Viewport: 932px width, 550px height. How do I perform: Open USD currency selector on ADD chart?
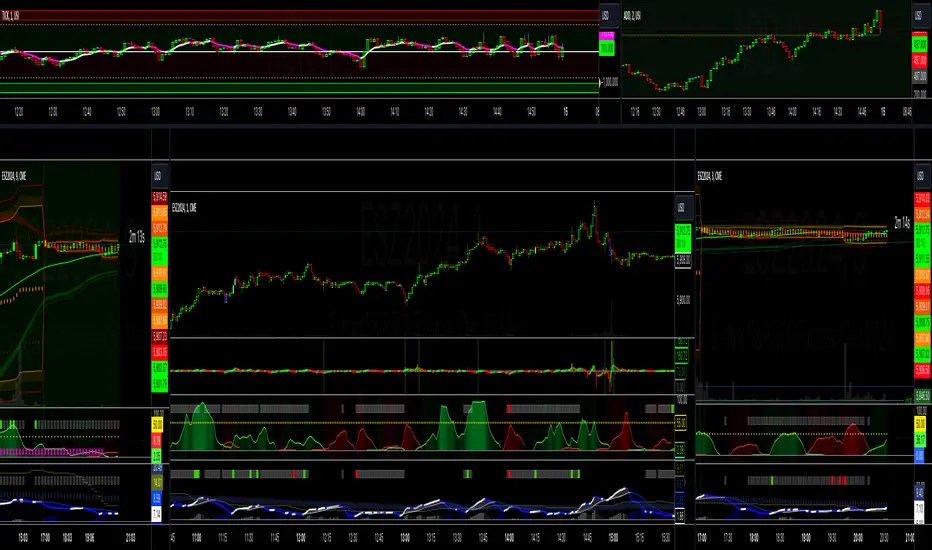click(x=919, y=15)
